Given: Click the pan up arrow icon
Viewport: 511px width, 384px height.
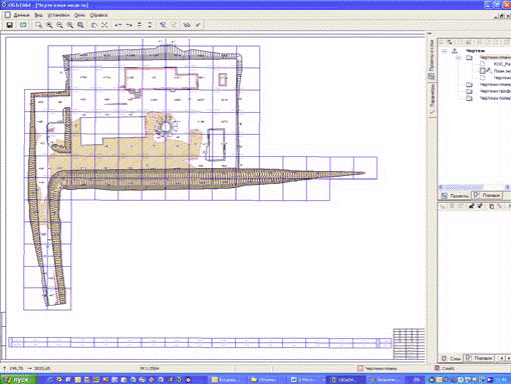Looking at the screenshot, I should point(139,25).
